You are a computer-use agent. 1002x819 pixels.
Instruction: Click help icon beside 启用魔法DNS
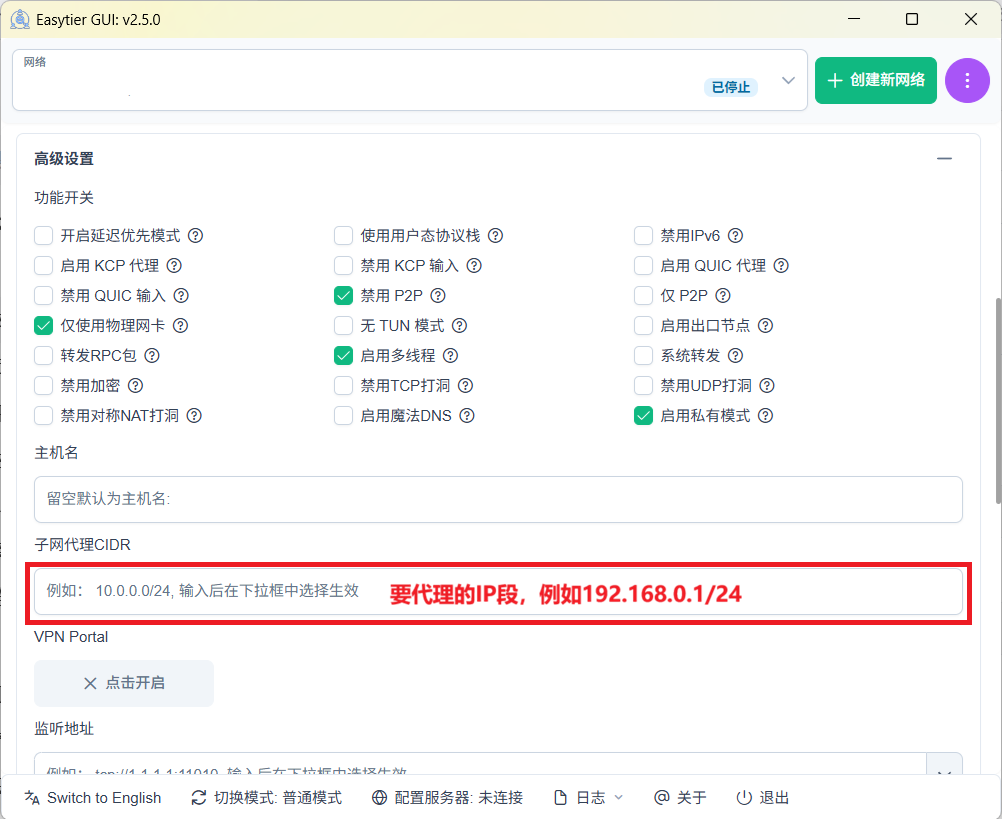coord(467,416)
